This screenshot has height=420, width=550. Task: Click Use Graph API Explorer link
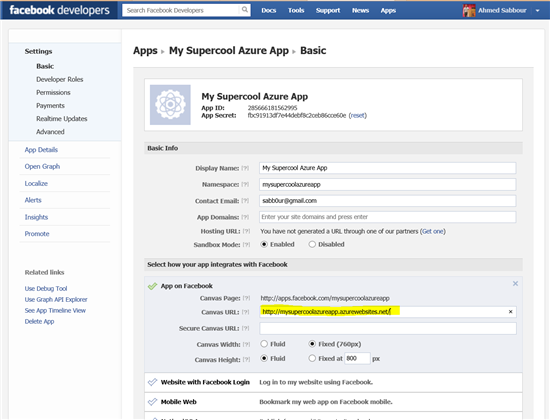[x=56, y=300]
